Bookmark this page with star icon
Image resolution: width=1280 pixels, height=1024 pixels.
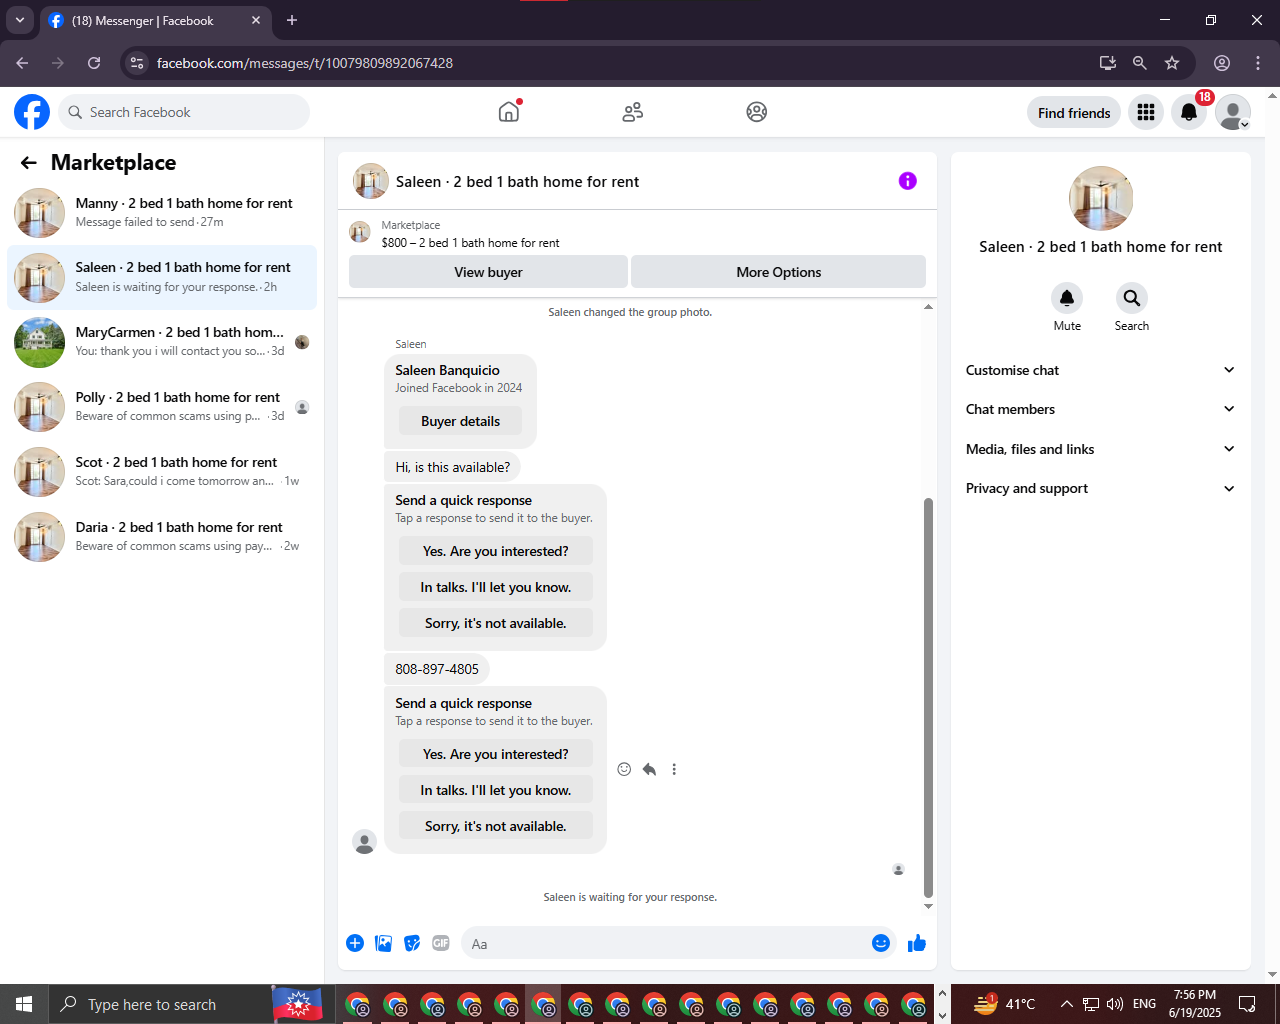click(1172, 63)
